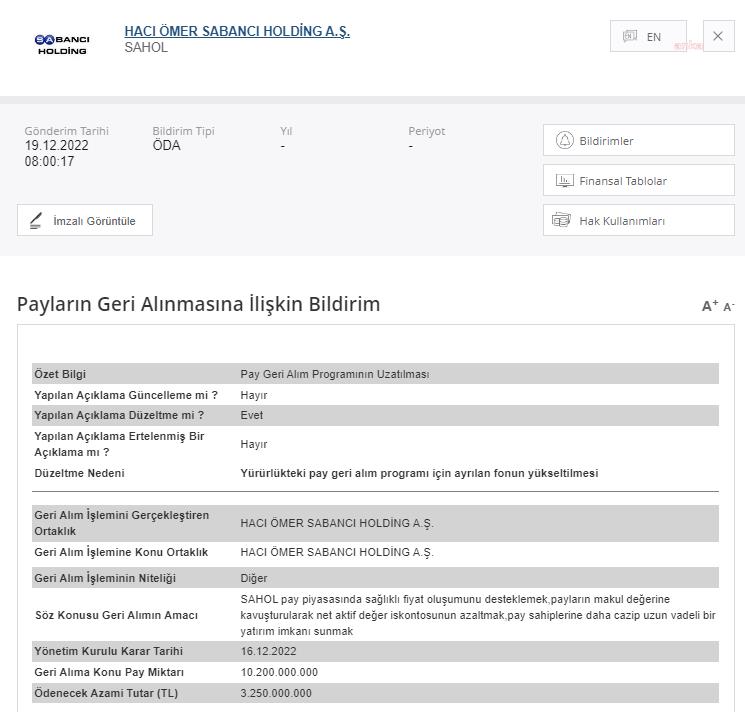Click the bell icon in Bildirimler

pos(564,141)
